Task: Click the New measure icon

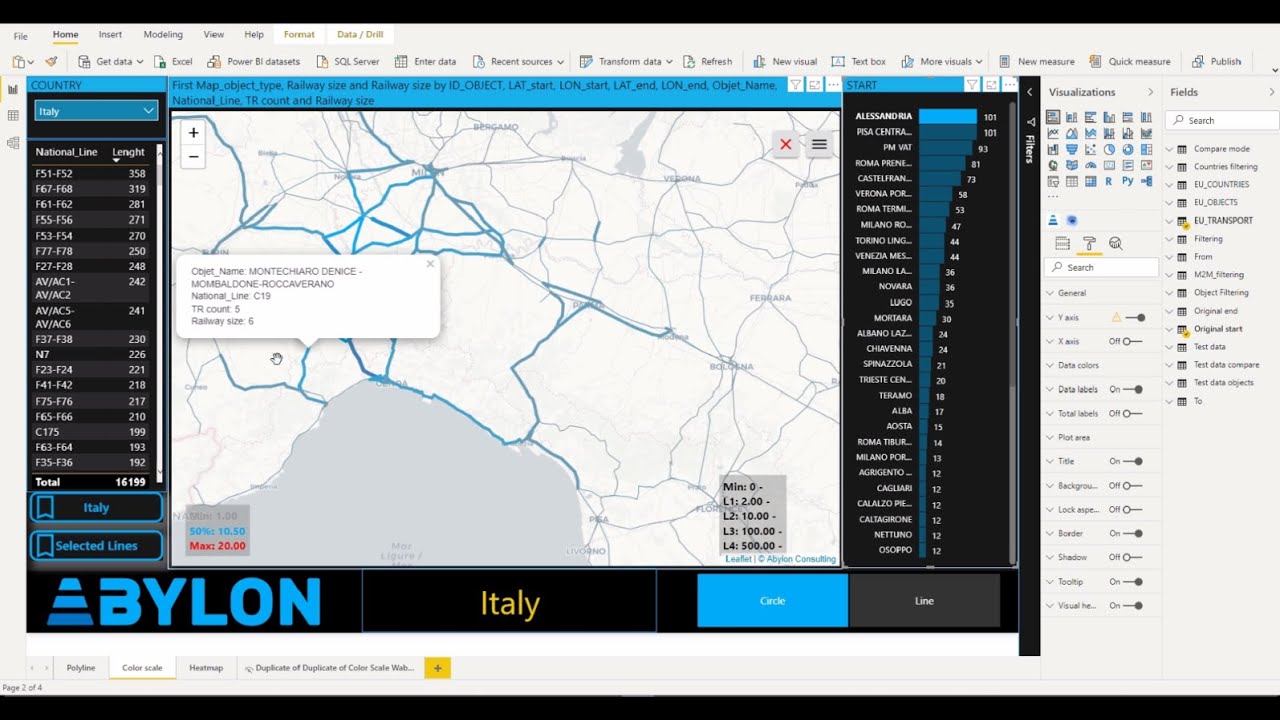Action: pos(1005,61)
